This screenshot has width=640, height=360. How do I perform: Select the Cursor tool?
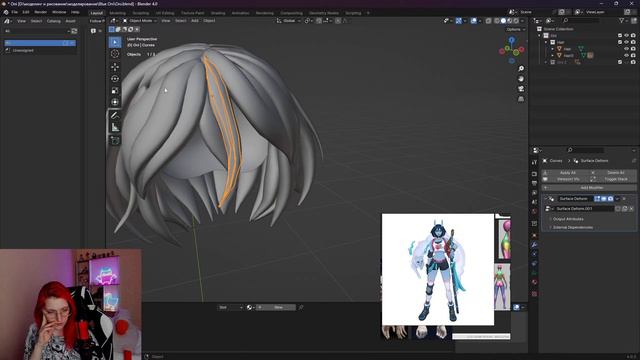pyautogui.click(x=115, y=54)
